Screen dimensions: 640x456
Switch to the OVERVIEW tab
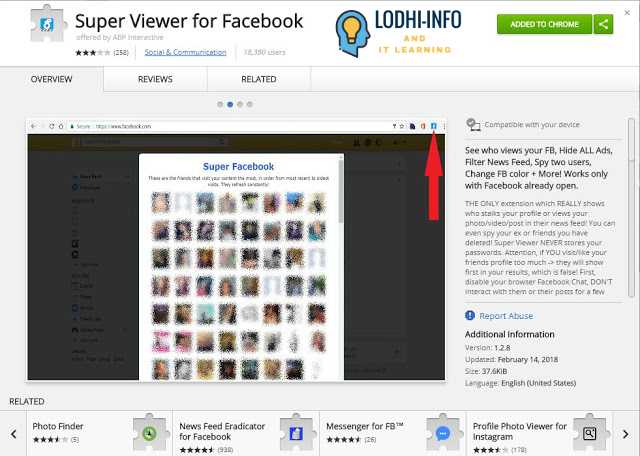[x=51, y=79]
